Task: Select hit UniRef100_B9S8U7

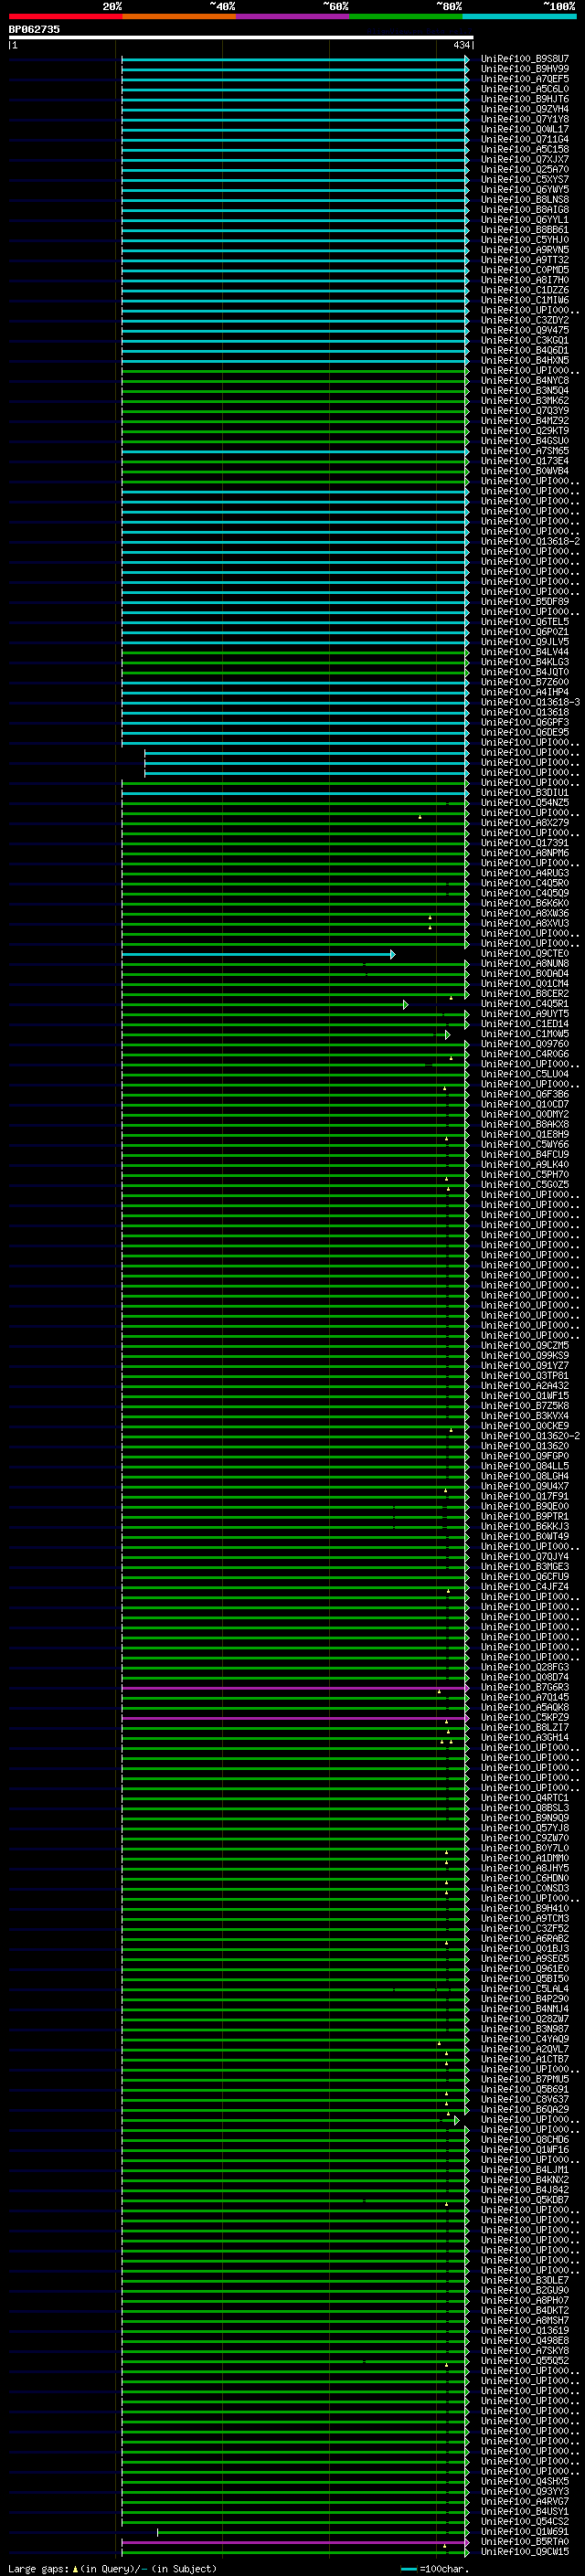Action: pyautogui.click(x=525, y=59)
